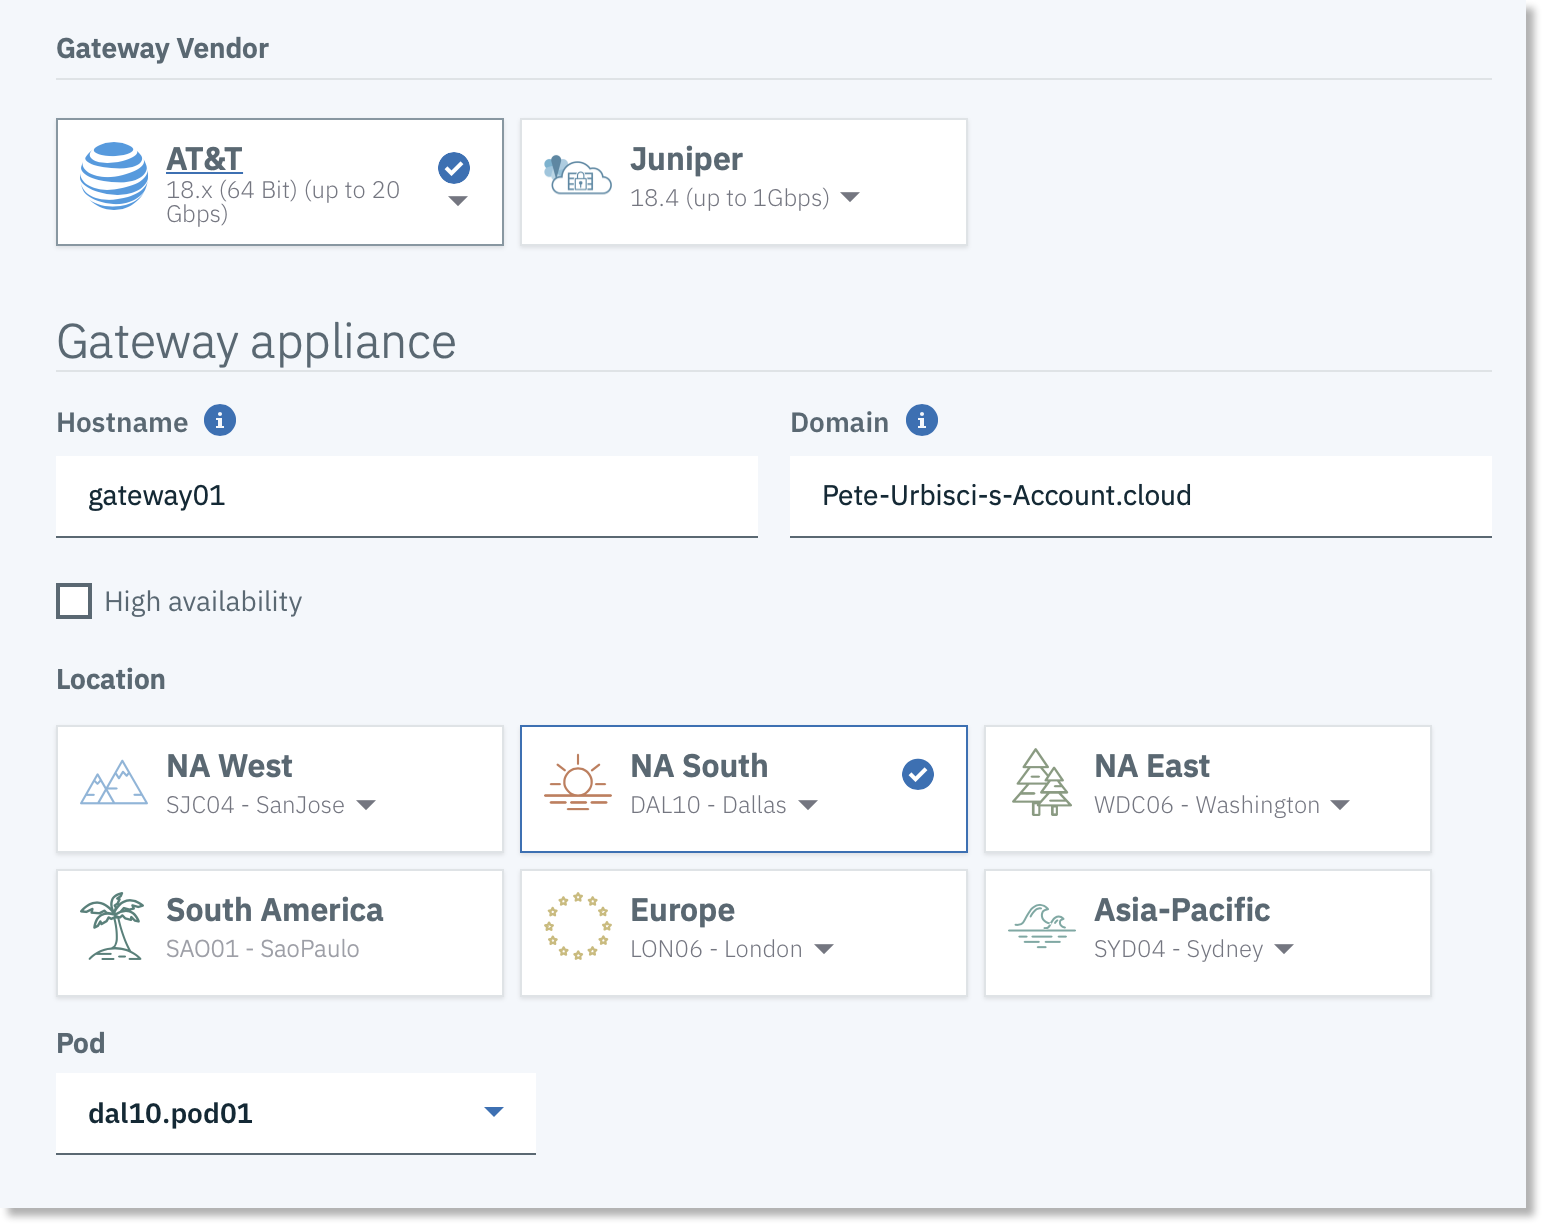1542x1224 pixels.
Task: Click the AT&T globe logo icon
Action: point(114,176)
